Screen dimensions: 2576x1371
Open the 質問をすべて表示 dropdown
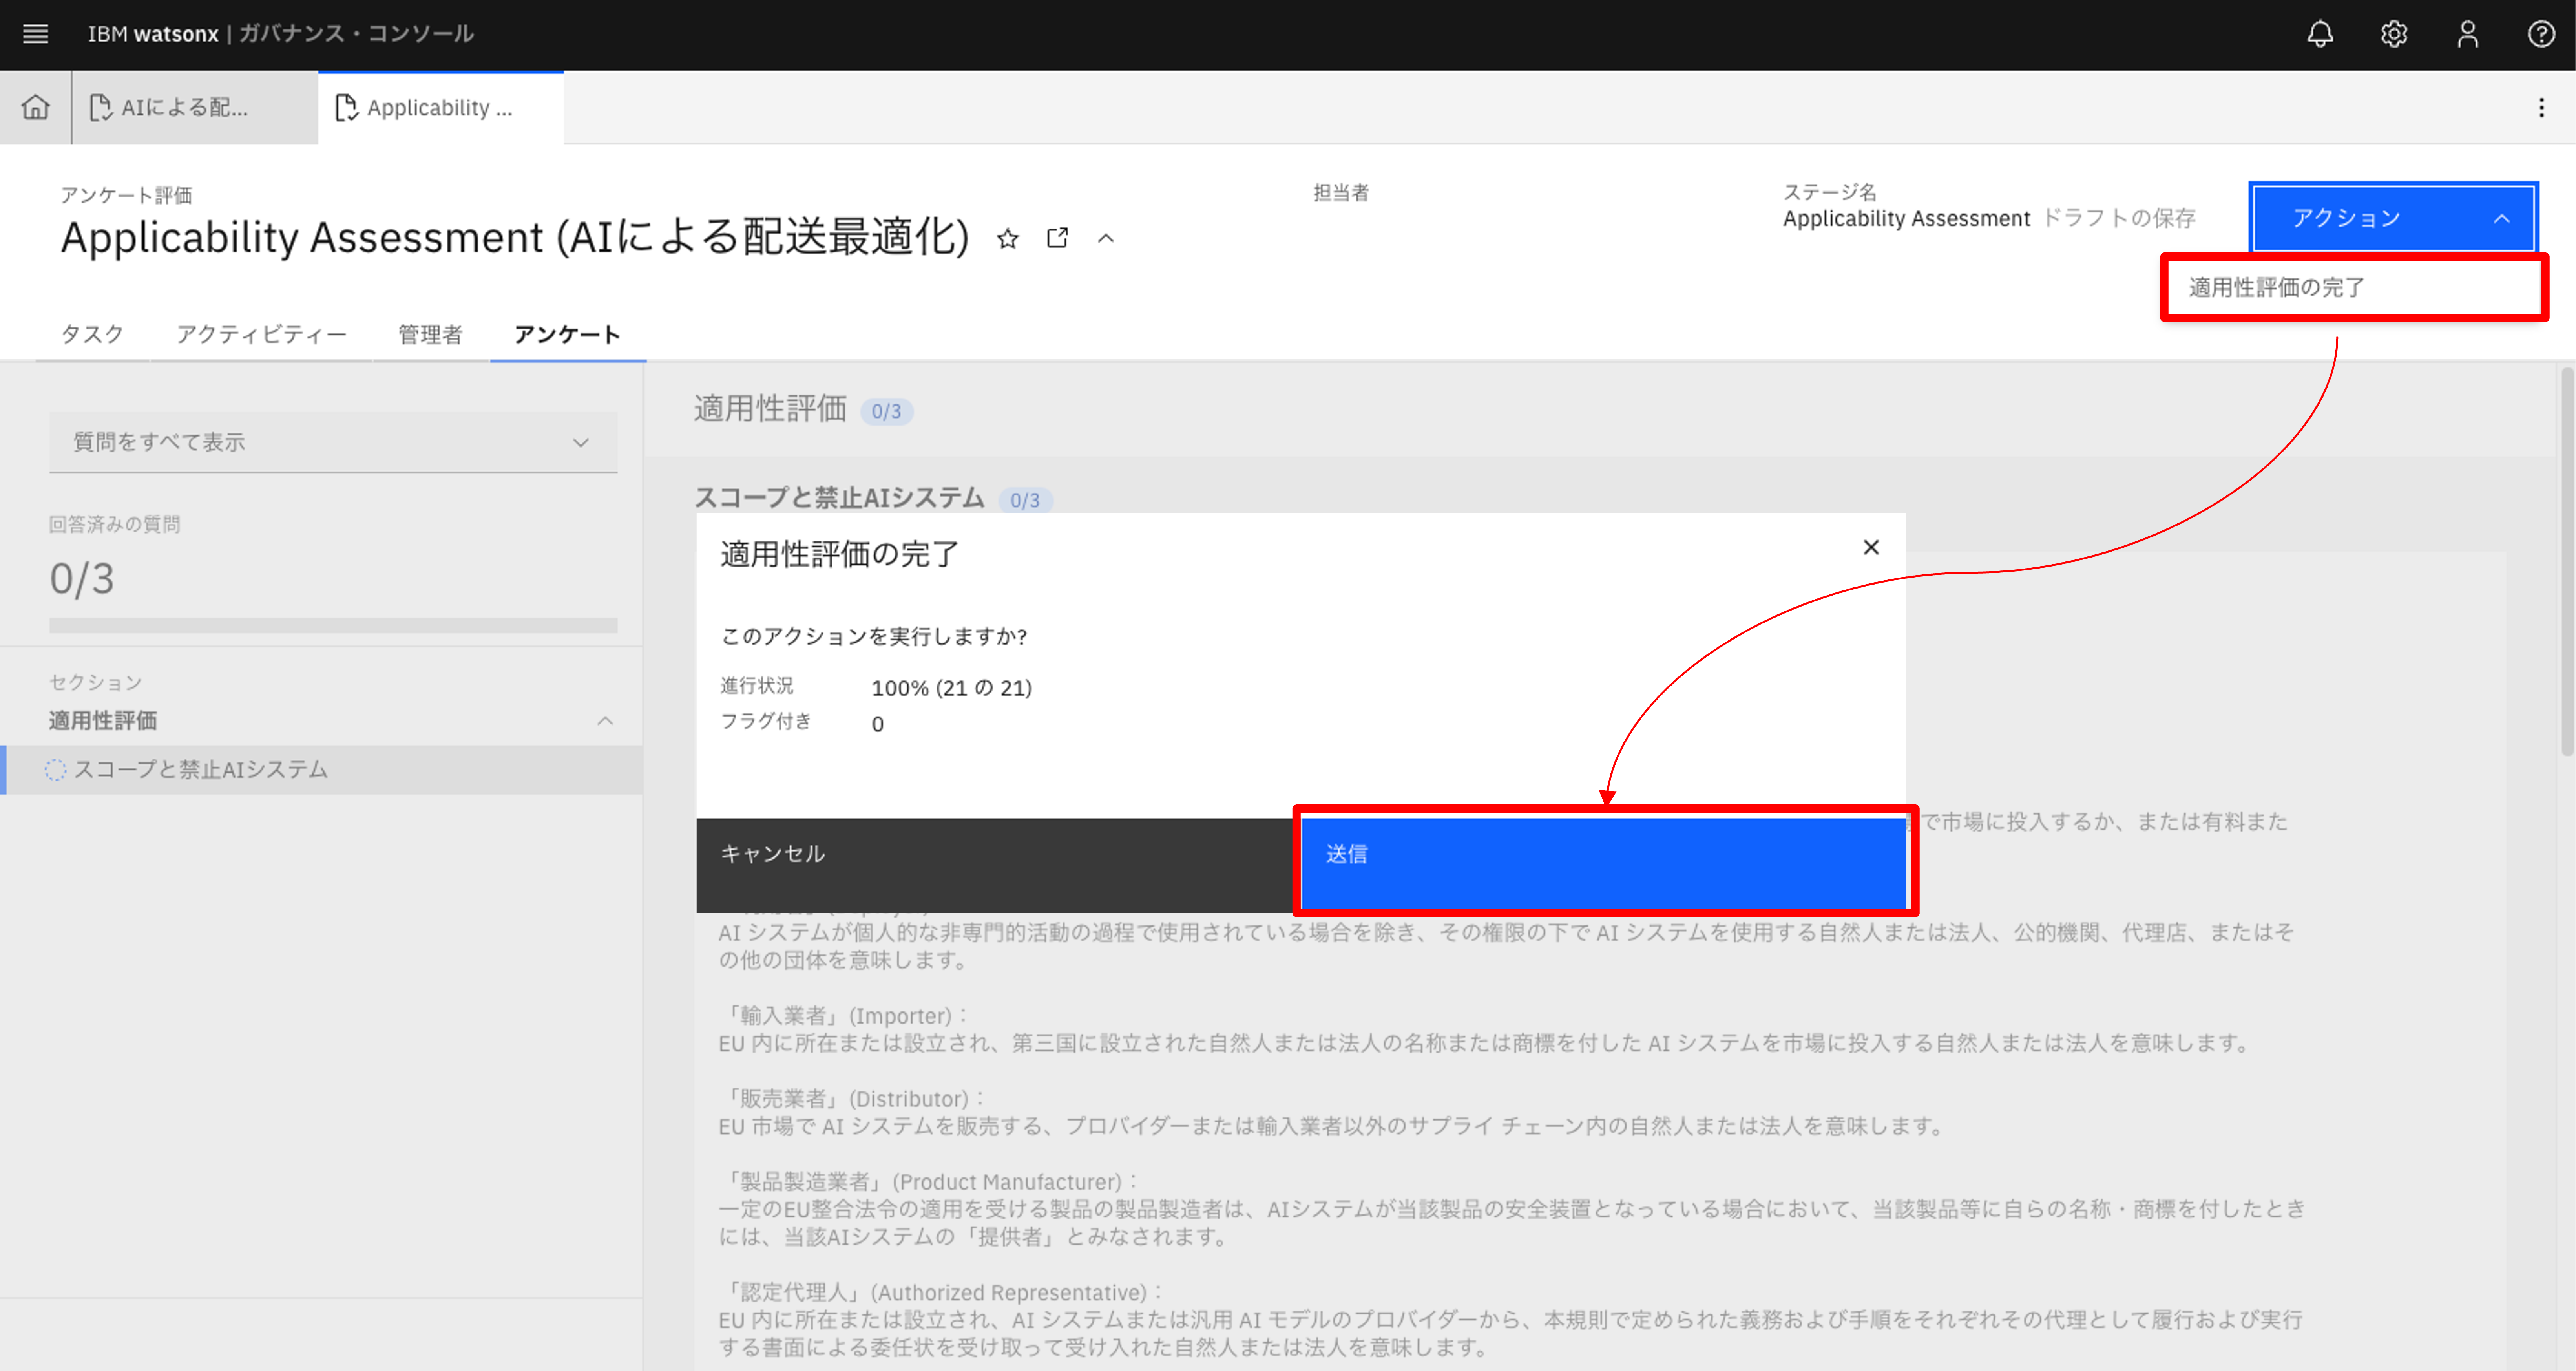coord(332,442)
